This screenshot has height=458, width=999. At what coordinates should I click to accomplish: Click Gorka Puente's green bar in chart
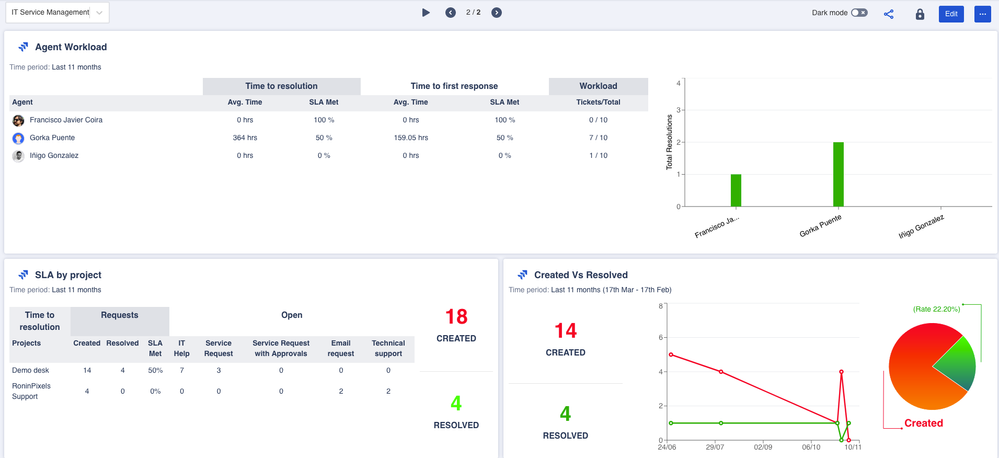(838, 174)
